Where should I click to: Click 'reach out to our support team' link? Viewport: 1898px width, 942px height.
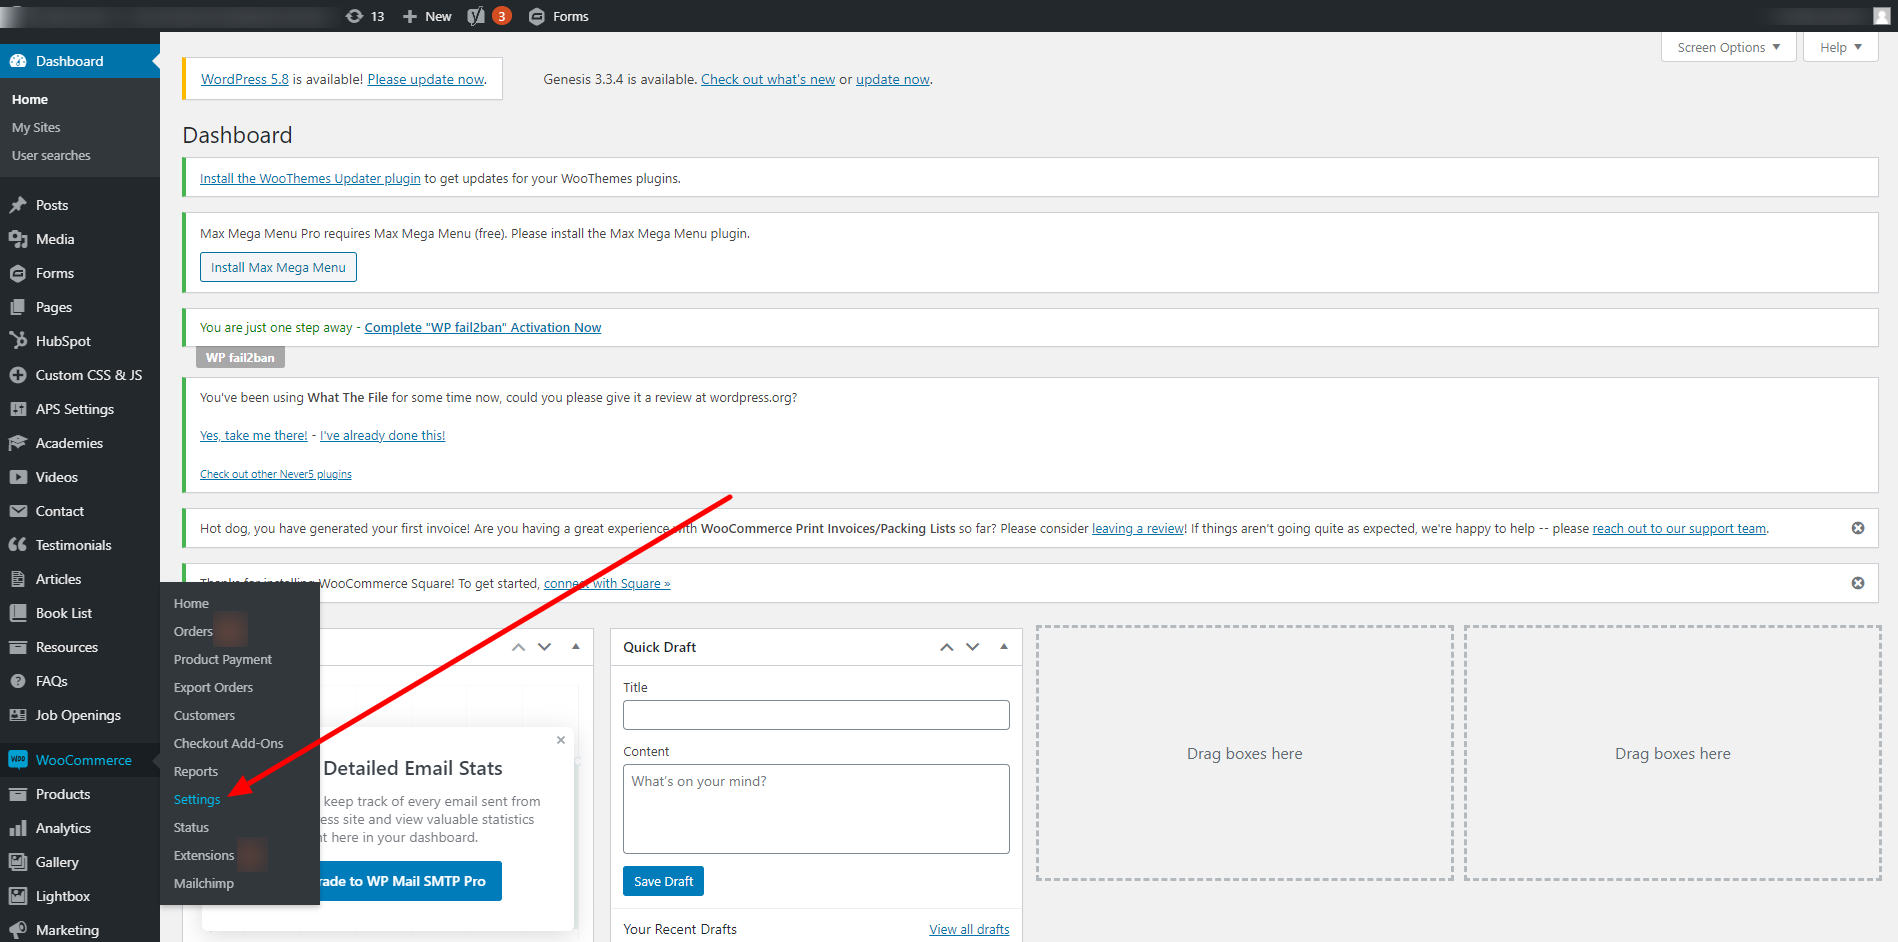pos(1680,528)
